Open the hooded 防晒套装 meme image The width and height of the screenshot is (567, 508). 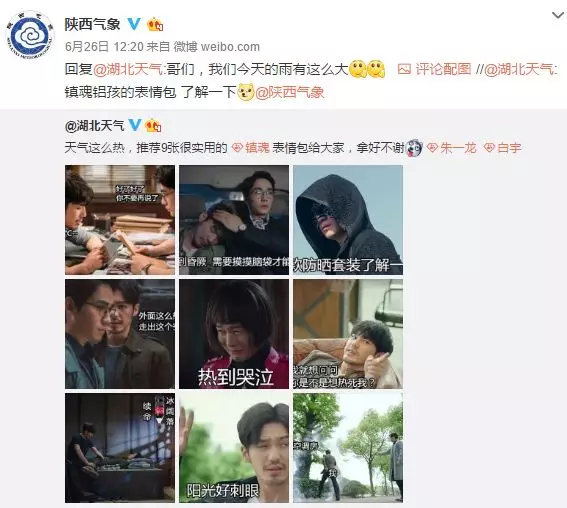click(x=348, y=220)
